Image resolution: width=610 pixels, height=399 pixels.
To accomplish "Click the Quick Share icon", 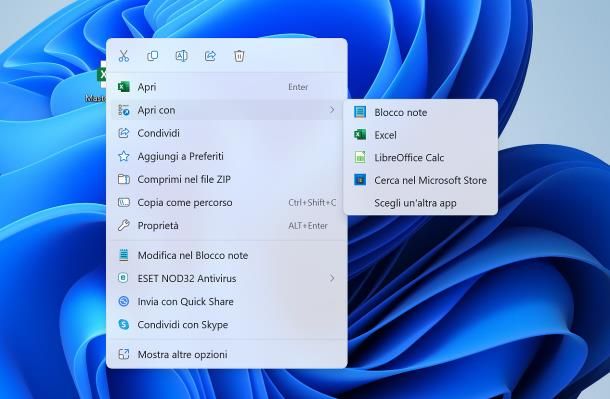I will click(x=124, y=301).
